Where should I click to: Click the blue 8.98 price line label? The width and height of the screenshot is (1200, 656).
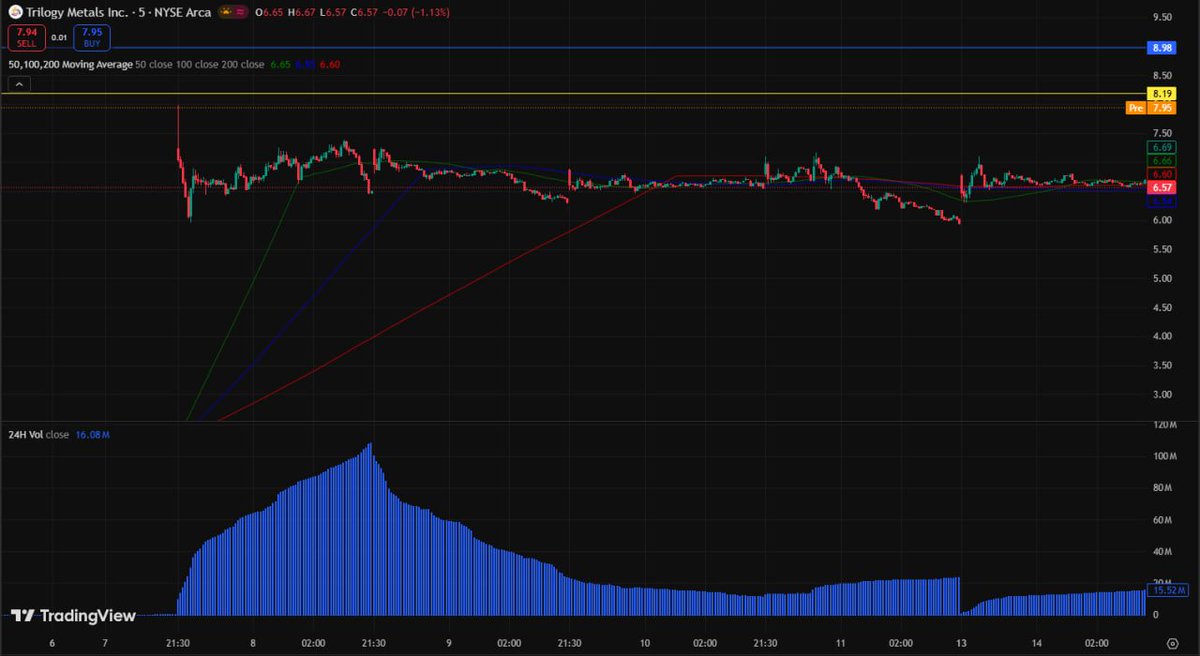click(1161, 47)
